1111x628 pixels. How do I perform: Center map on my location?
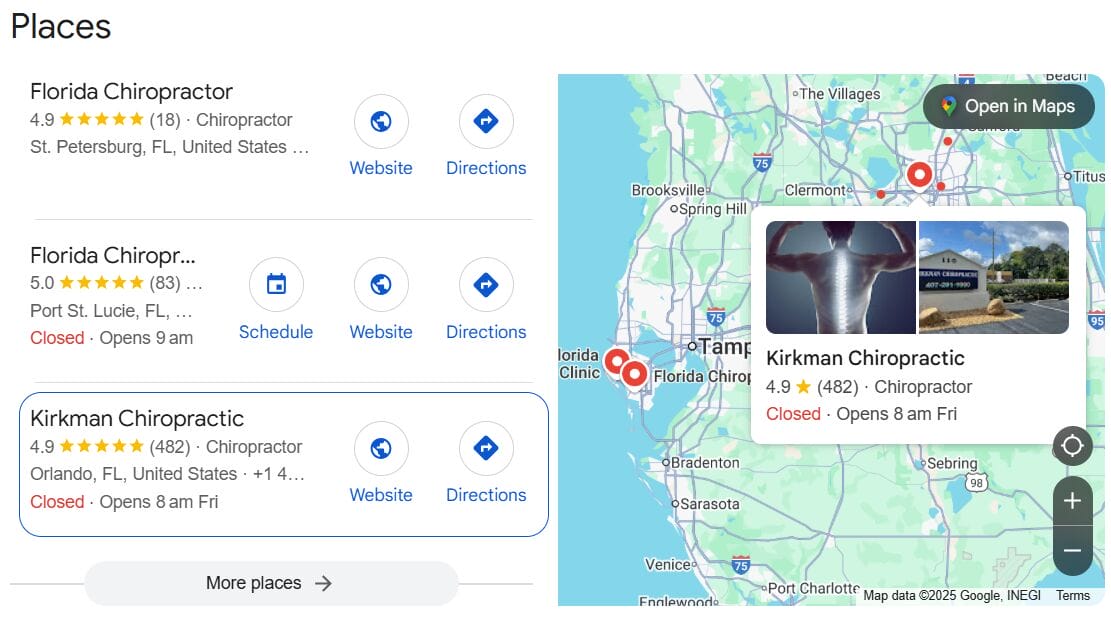1072,446
